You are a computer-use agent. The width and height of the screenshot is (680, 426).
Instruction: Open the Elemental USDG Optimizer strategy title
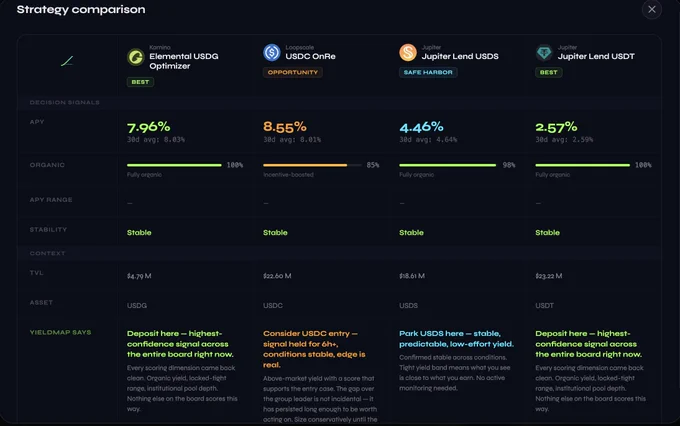(184, 61)
